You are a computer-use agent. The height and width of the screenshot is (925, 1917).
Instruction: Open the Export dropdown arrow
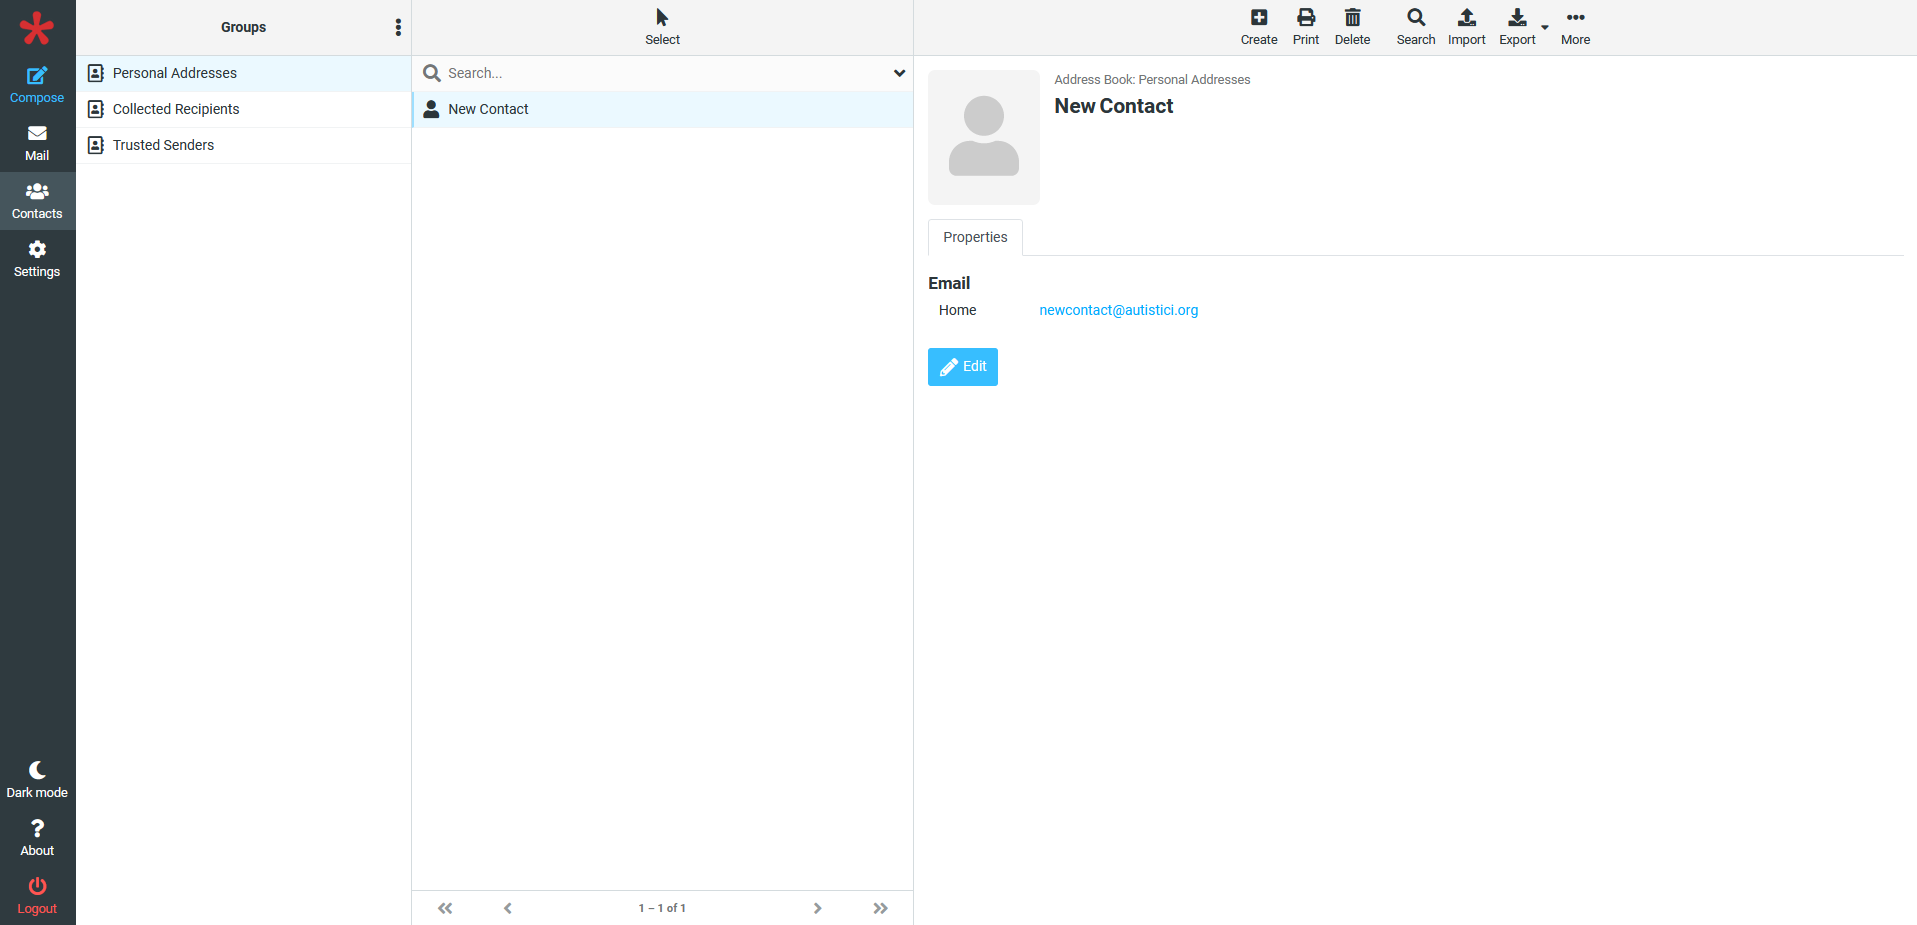click(1545, 28)
